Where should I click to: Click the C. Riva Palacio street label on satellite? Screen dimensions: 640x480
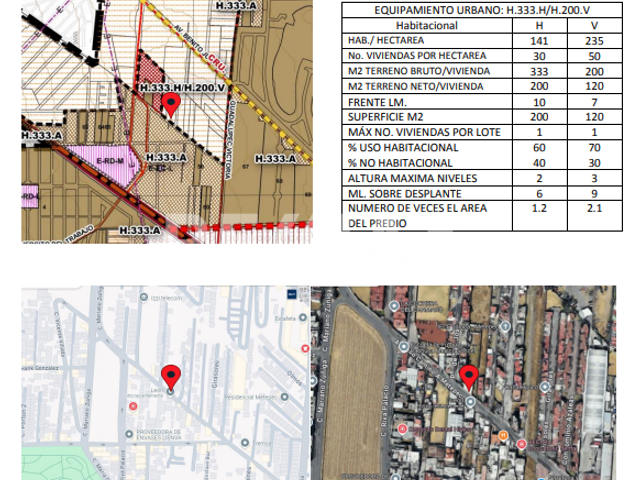pos(384,411)
